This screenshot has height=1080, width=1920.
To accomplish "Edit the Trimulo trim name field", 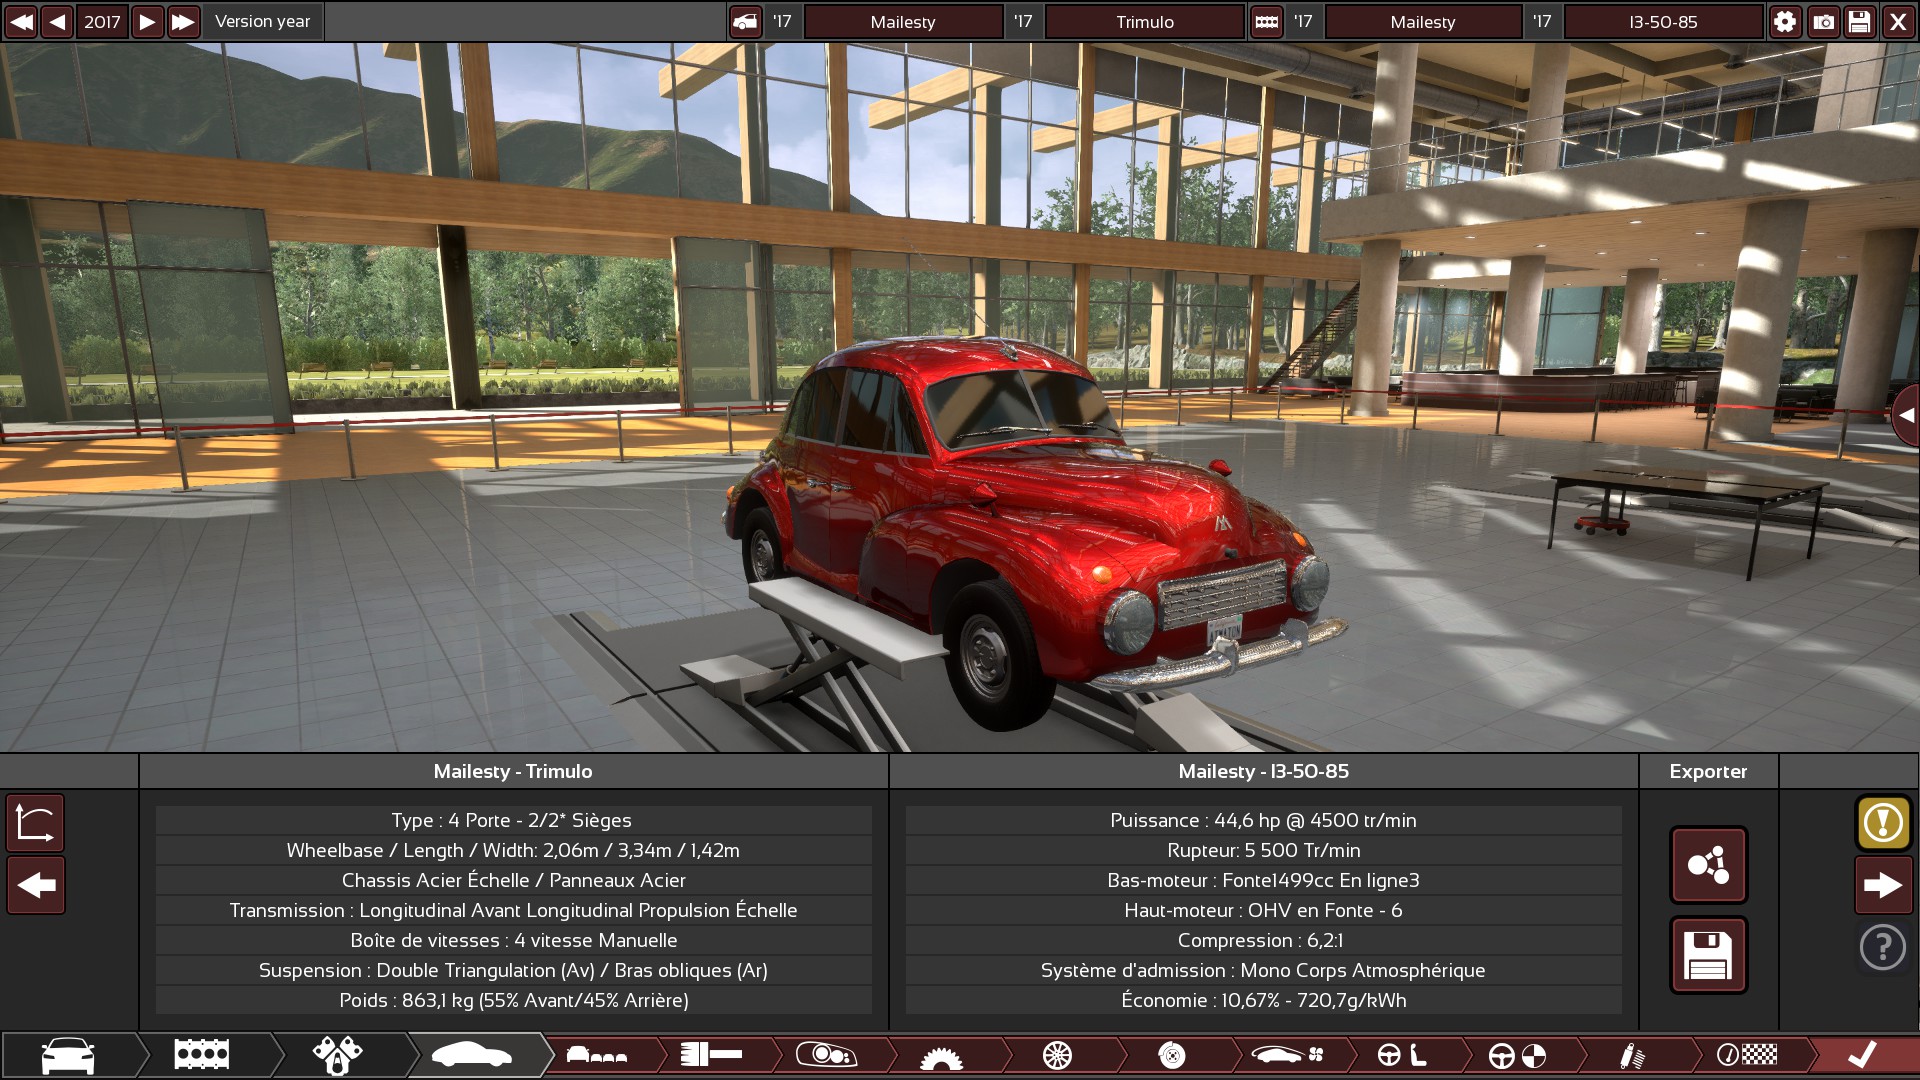I will [x=1145, y=21].
